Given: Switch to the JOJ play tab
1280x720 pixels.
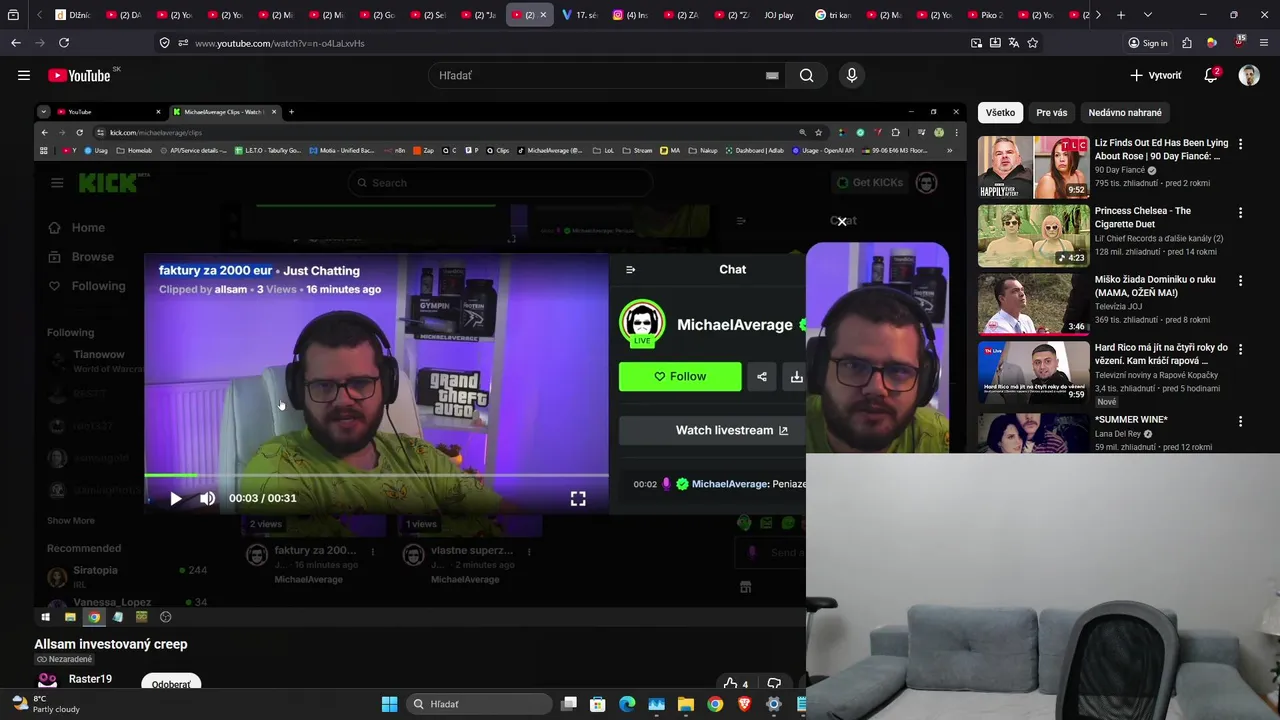Looking at the screenshot, I should pos(778,15).
